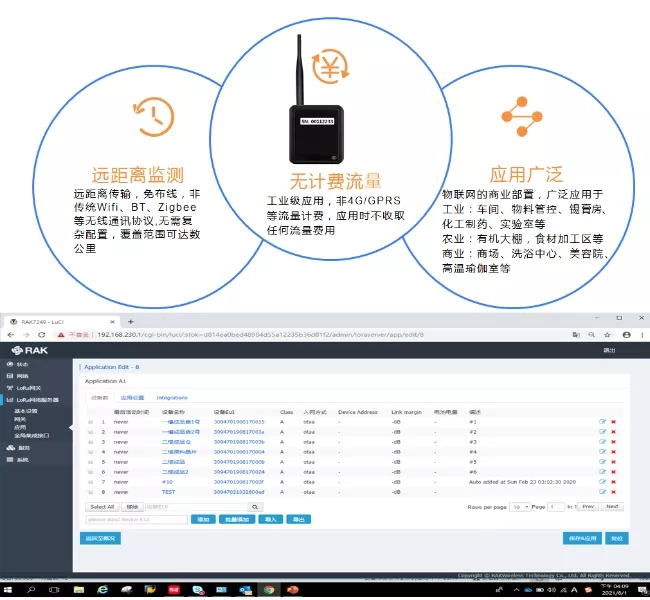
Task: Click the zoom magnifier icon in address bar
Action: pyautogui.click(x=592, y=335)
